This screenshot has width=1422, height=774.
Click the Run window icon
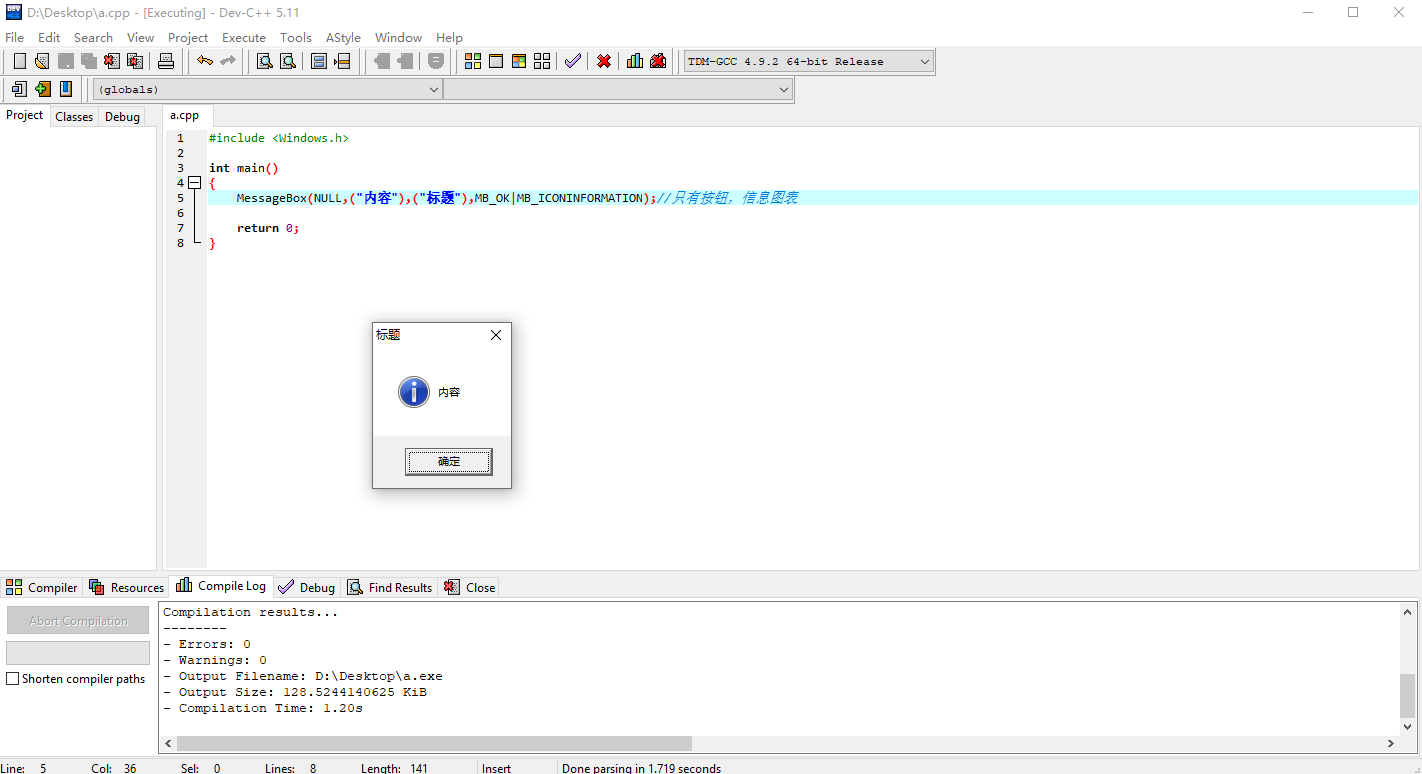click(496, 61)
